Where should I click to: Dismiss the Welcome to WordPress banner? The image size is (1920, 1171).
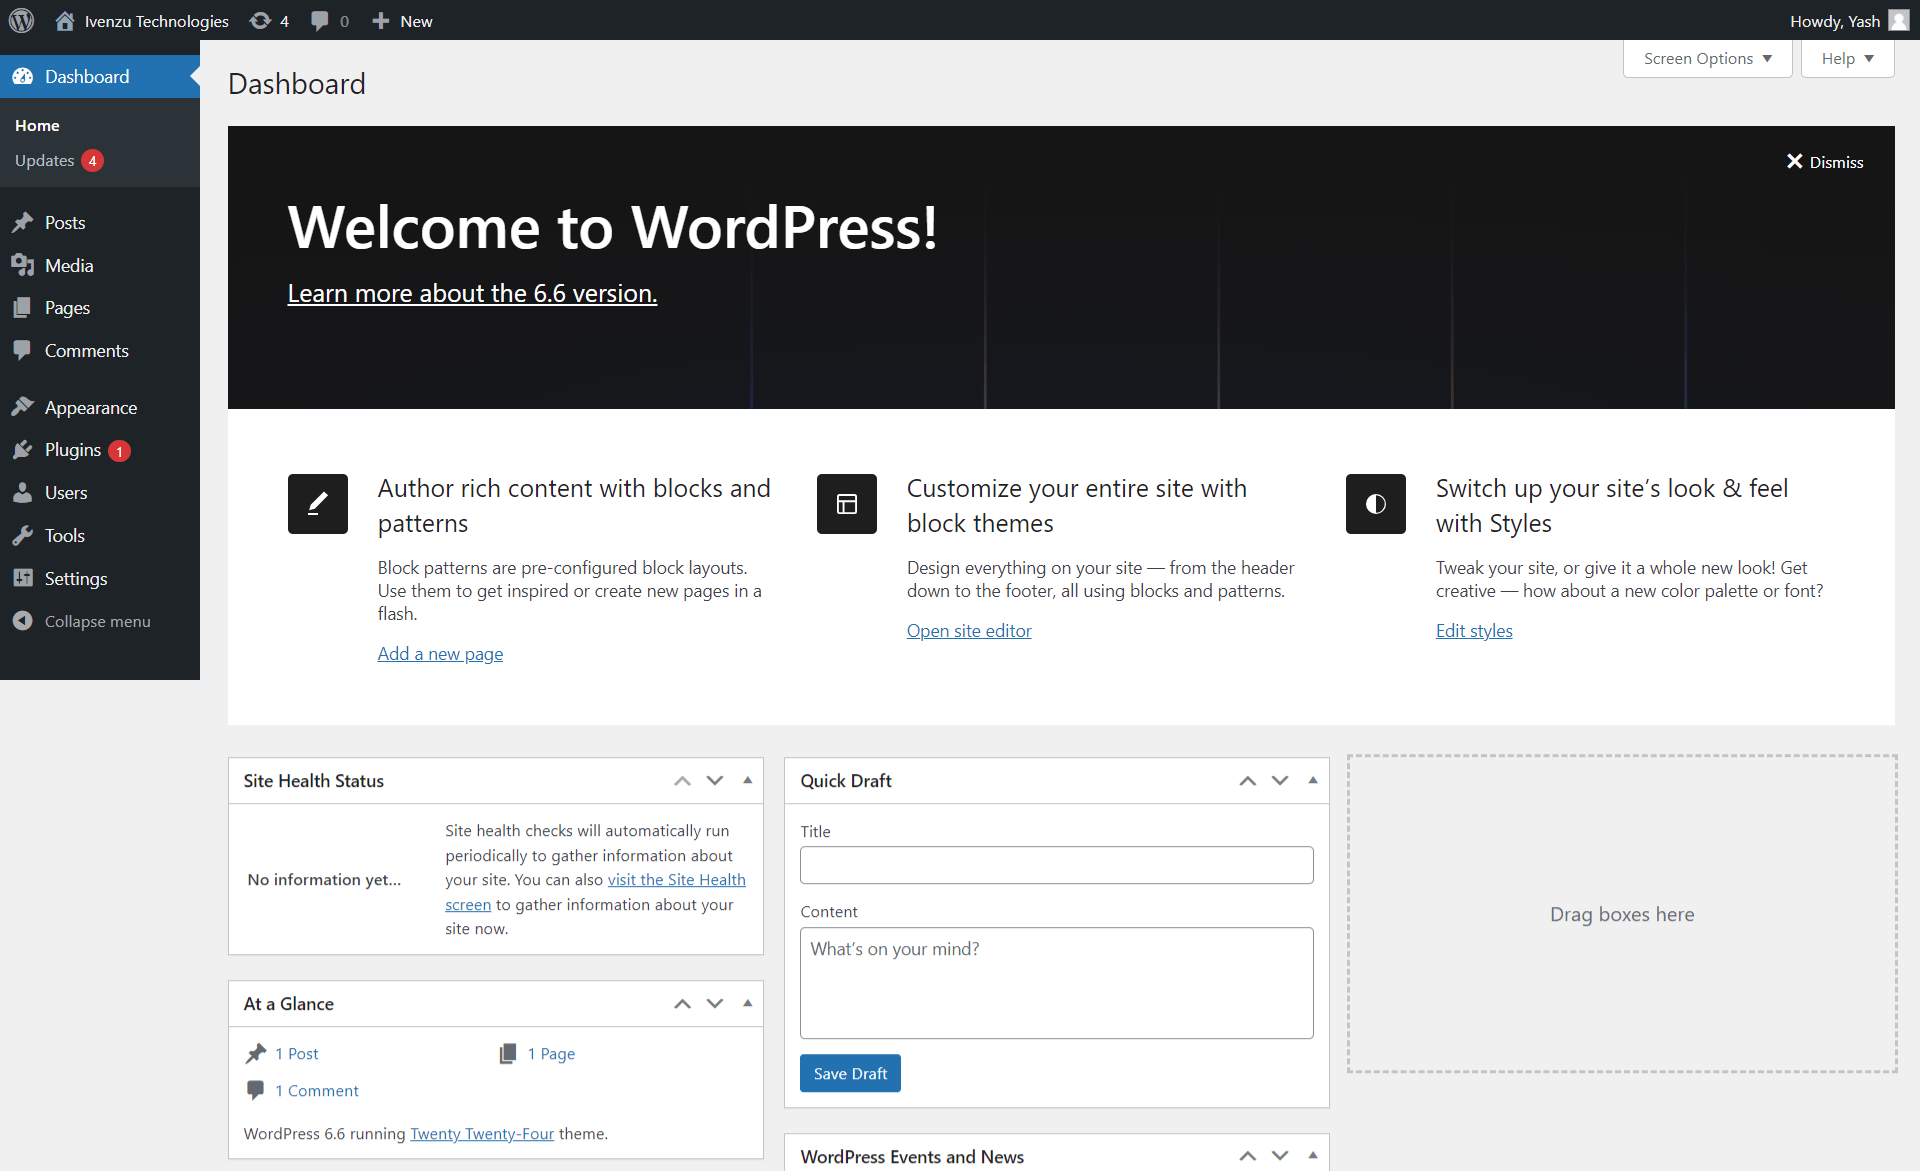[x=1824, y=162]
